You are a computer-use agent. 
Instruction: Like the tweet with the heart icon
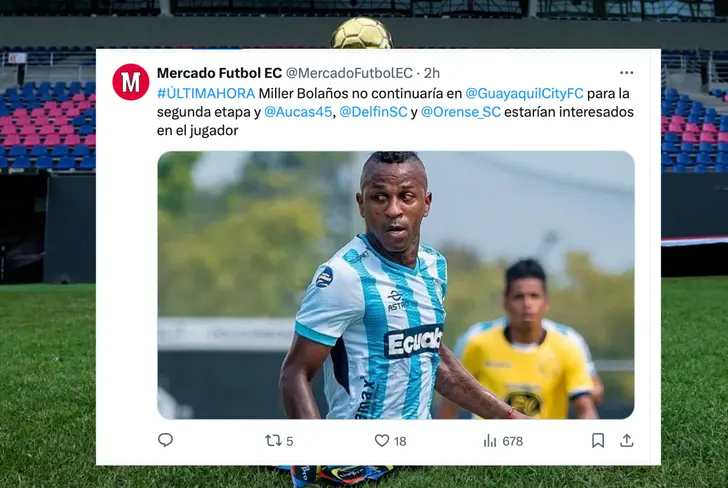coord(382,440)
